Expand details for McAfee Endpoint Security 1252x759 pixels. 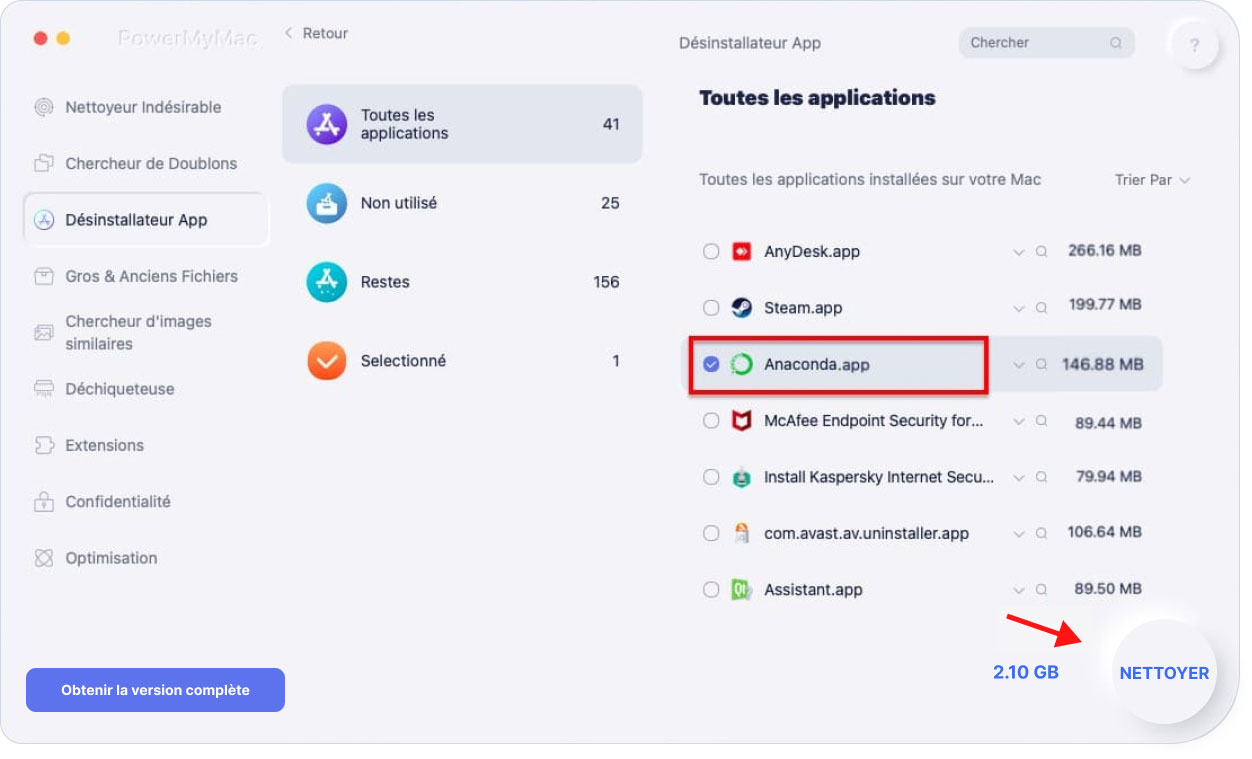pos(1019,421)
